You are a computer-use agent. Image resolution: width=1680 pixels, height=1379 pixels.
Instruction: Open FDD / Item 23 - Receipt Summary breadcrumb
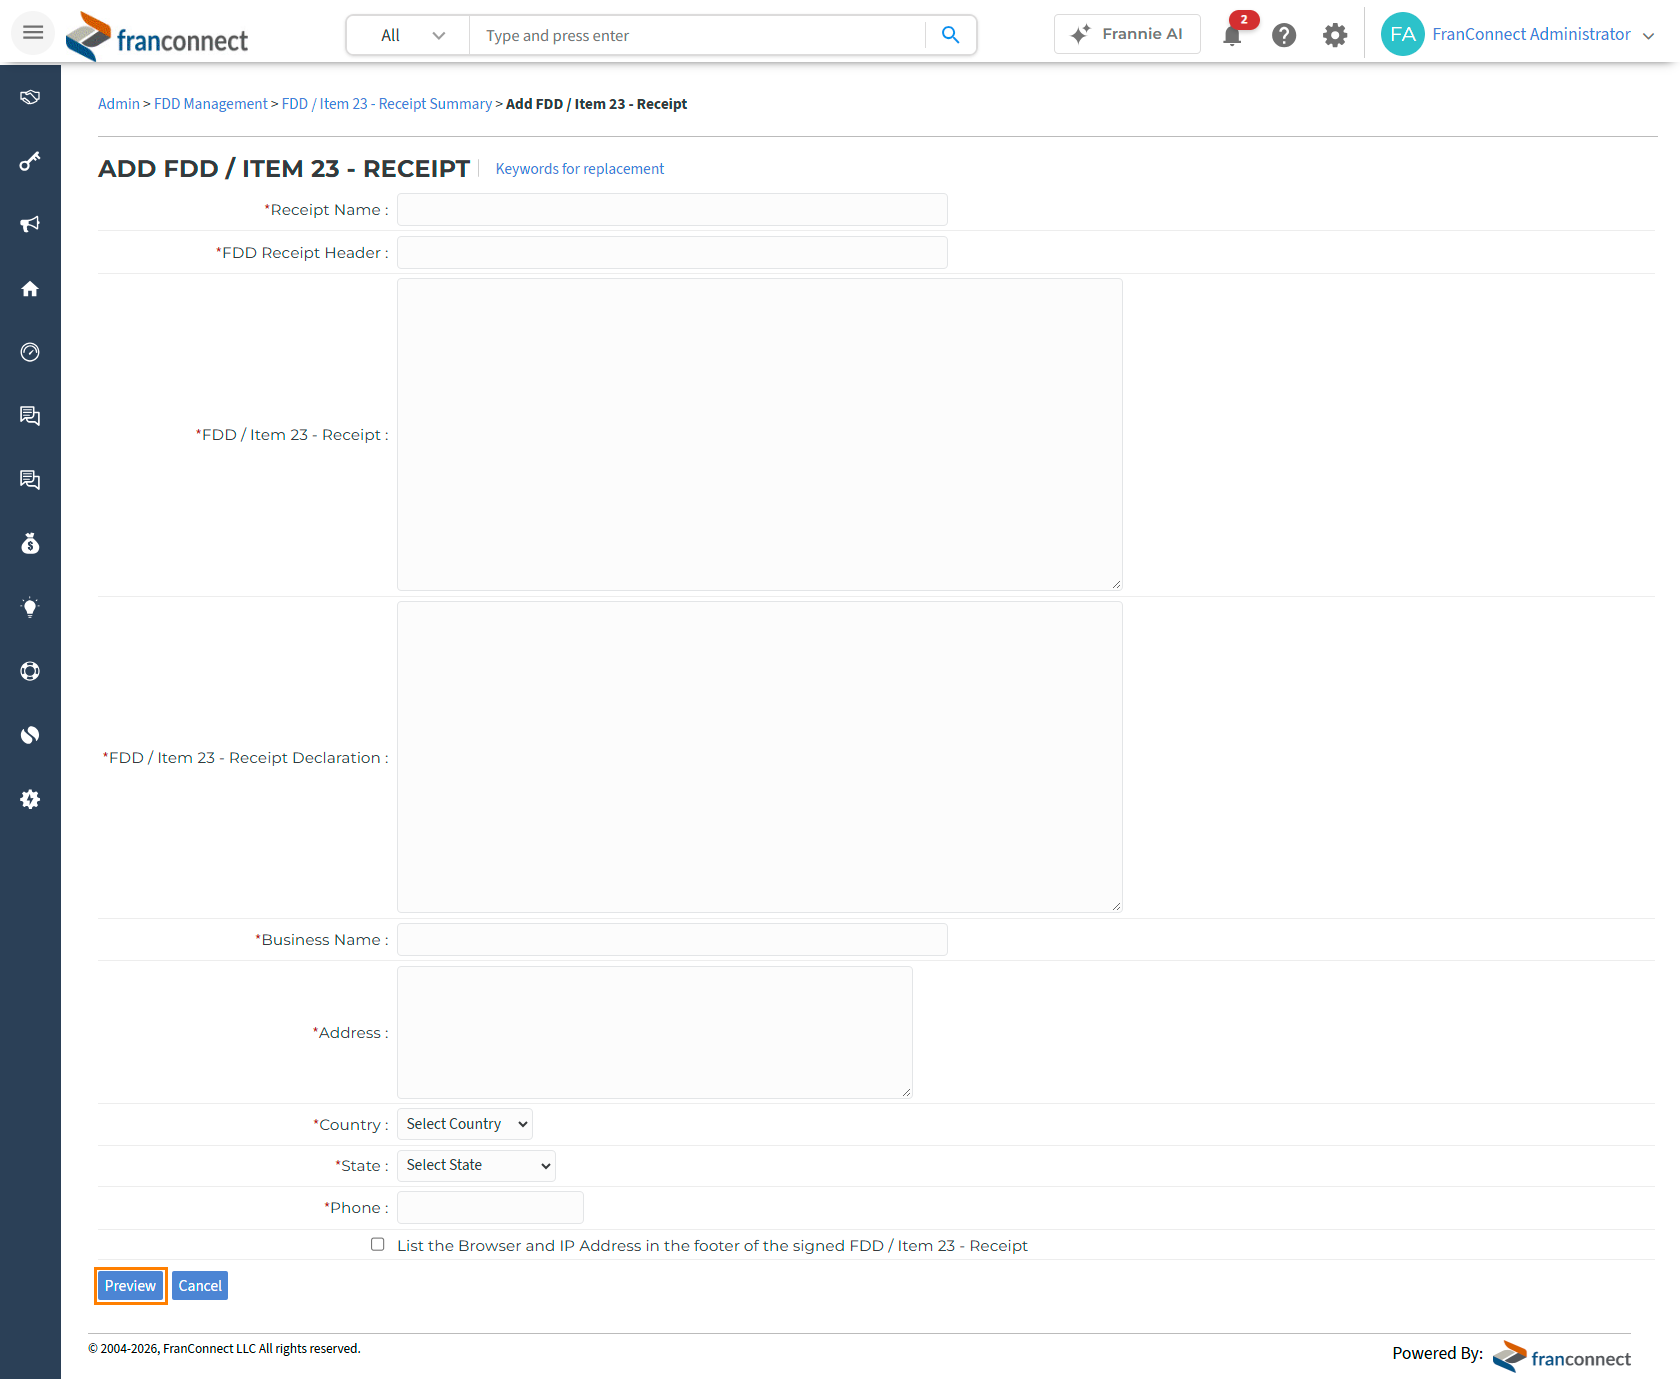point(387,104)
